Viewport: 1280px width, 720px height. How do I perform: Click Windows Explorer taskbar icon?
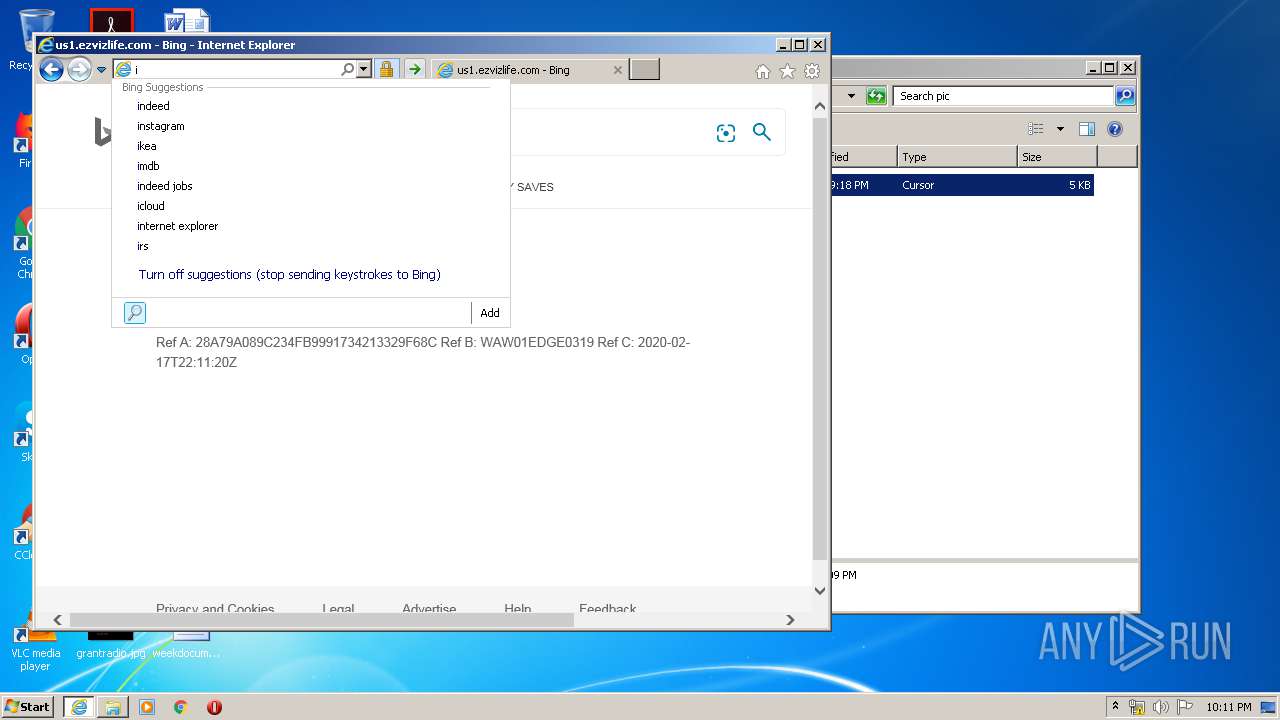click(x=113, y=707)
